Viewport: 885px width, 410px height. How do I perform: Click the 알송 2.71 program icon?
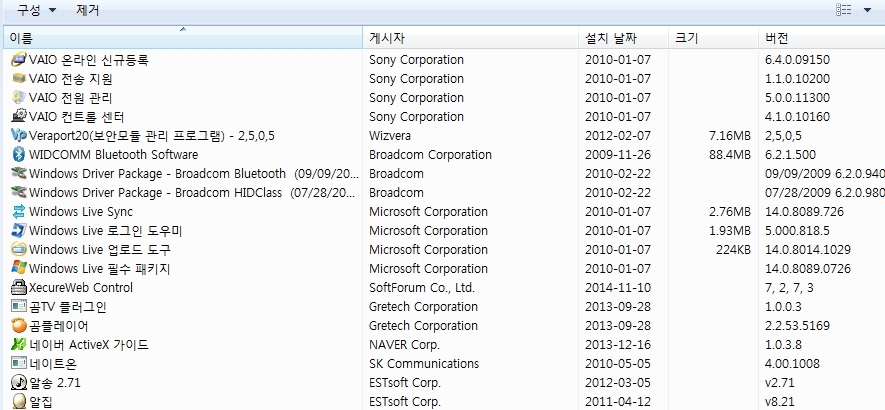click(x=18, y=383)
